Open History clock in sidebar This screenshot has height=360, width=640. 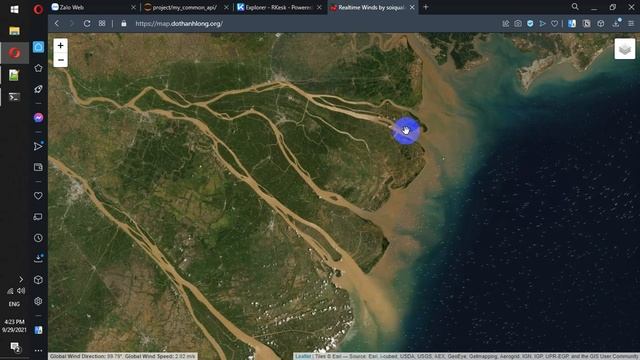coord(38,238)
